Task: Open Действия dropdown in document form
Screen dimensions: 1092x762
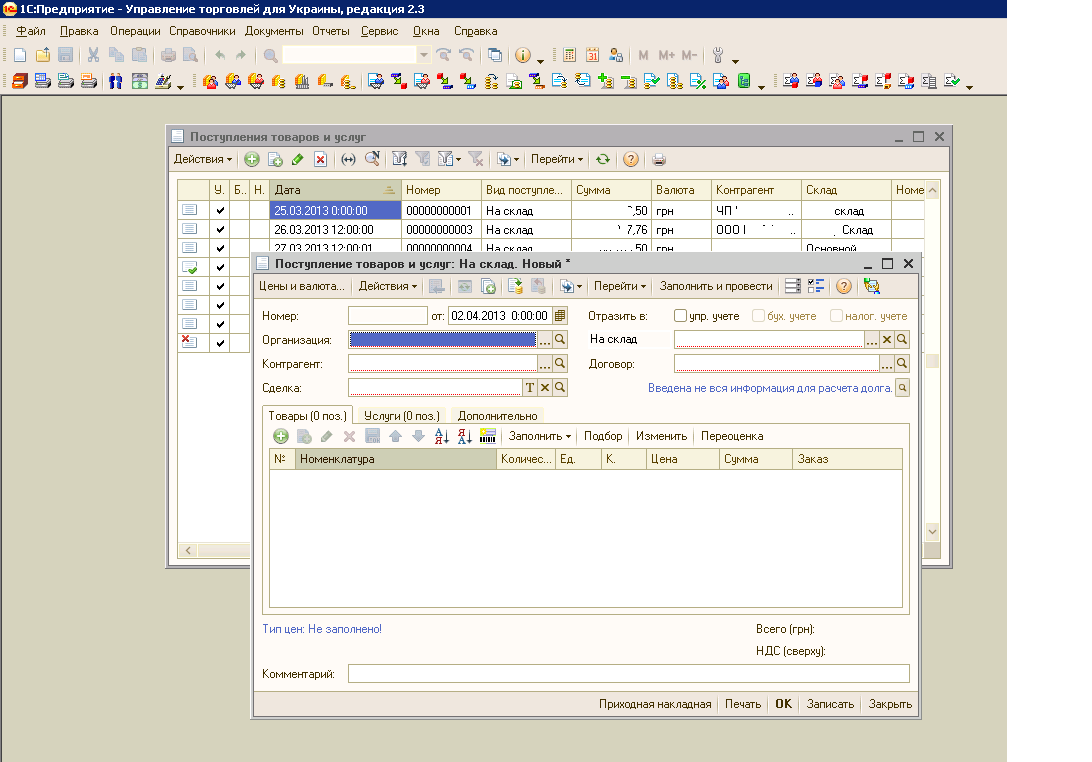Action: point(388,286)
